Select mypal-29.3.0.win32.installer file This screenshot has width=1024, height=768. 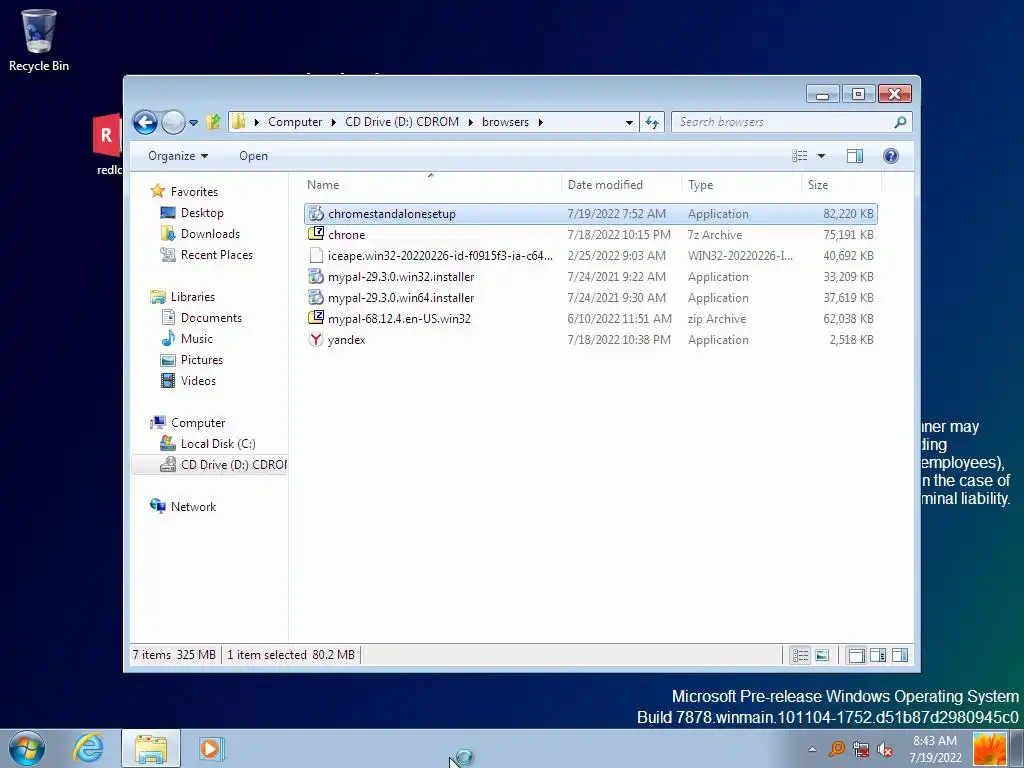click(x=590, y=277)
